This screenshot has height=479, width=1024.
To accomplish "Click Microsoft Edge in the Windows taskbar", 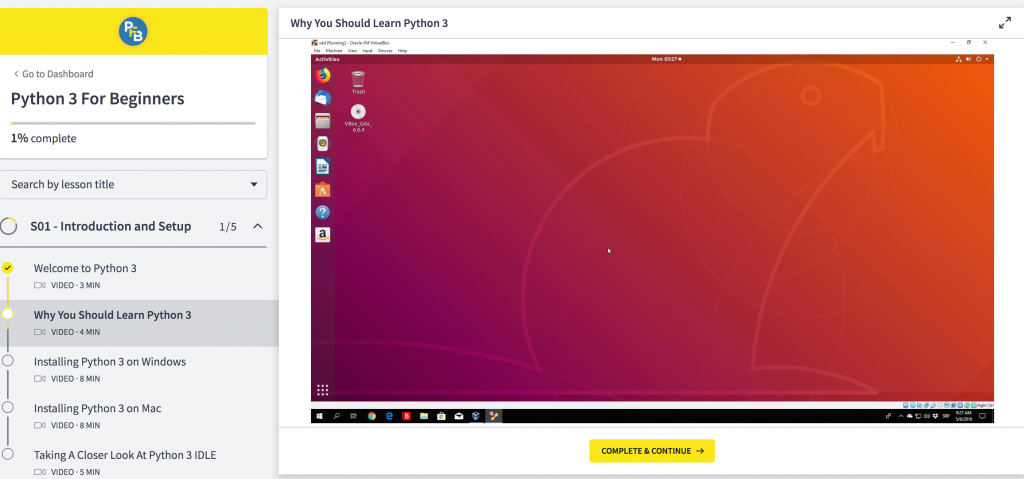I will click(x=389, y=416).
